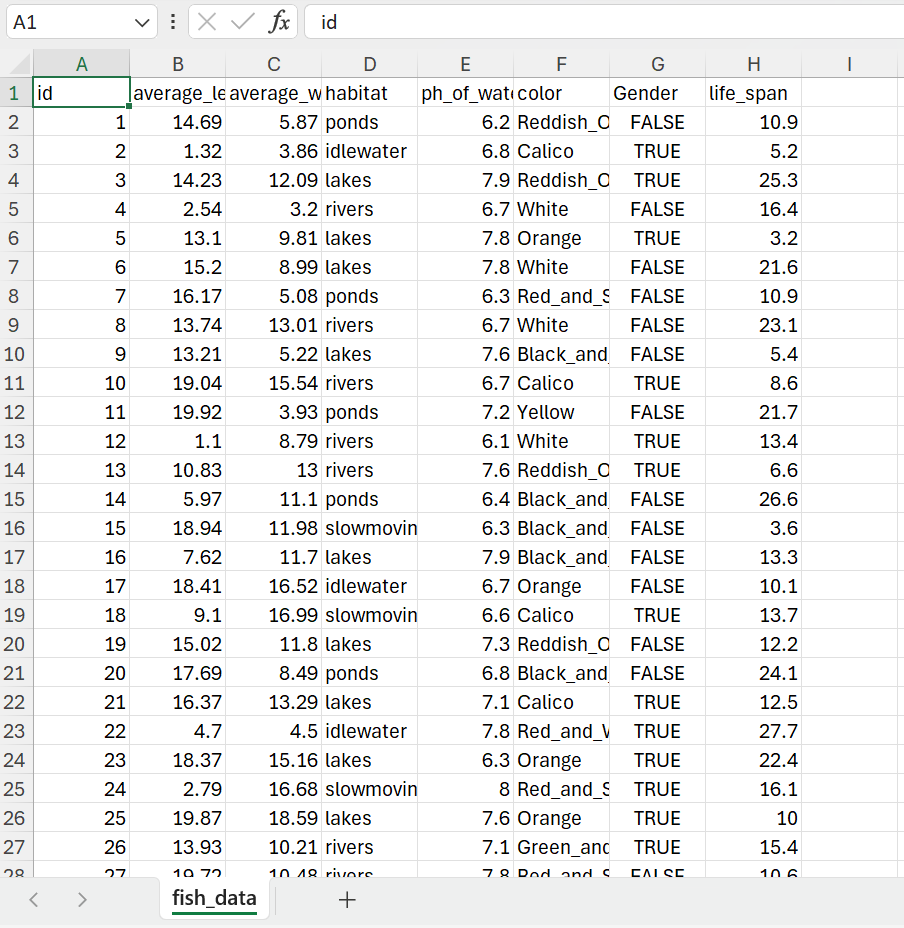This screenshot has height=928, width=904.
Task: Select the Calico cell in row 3
Action: pyautogui.click(x=560, y=150)
